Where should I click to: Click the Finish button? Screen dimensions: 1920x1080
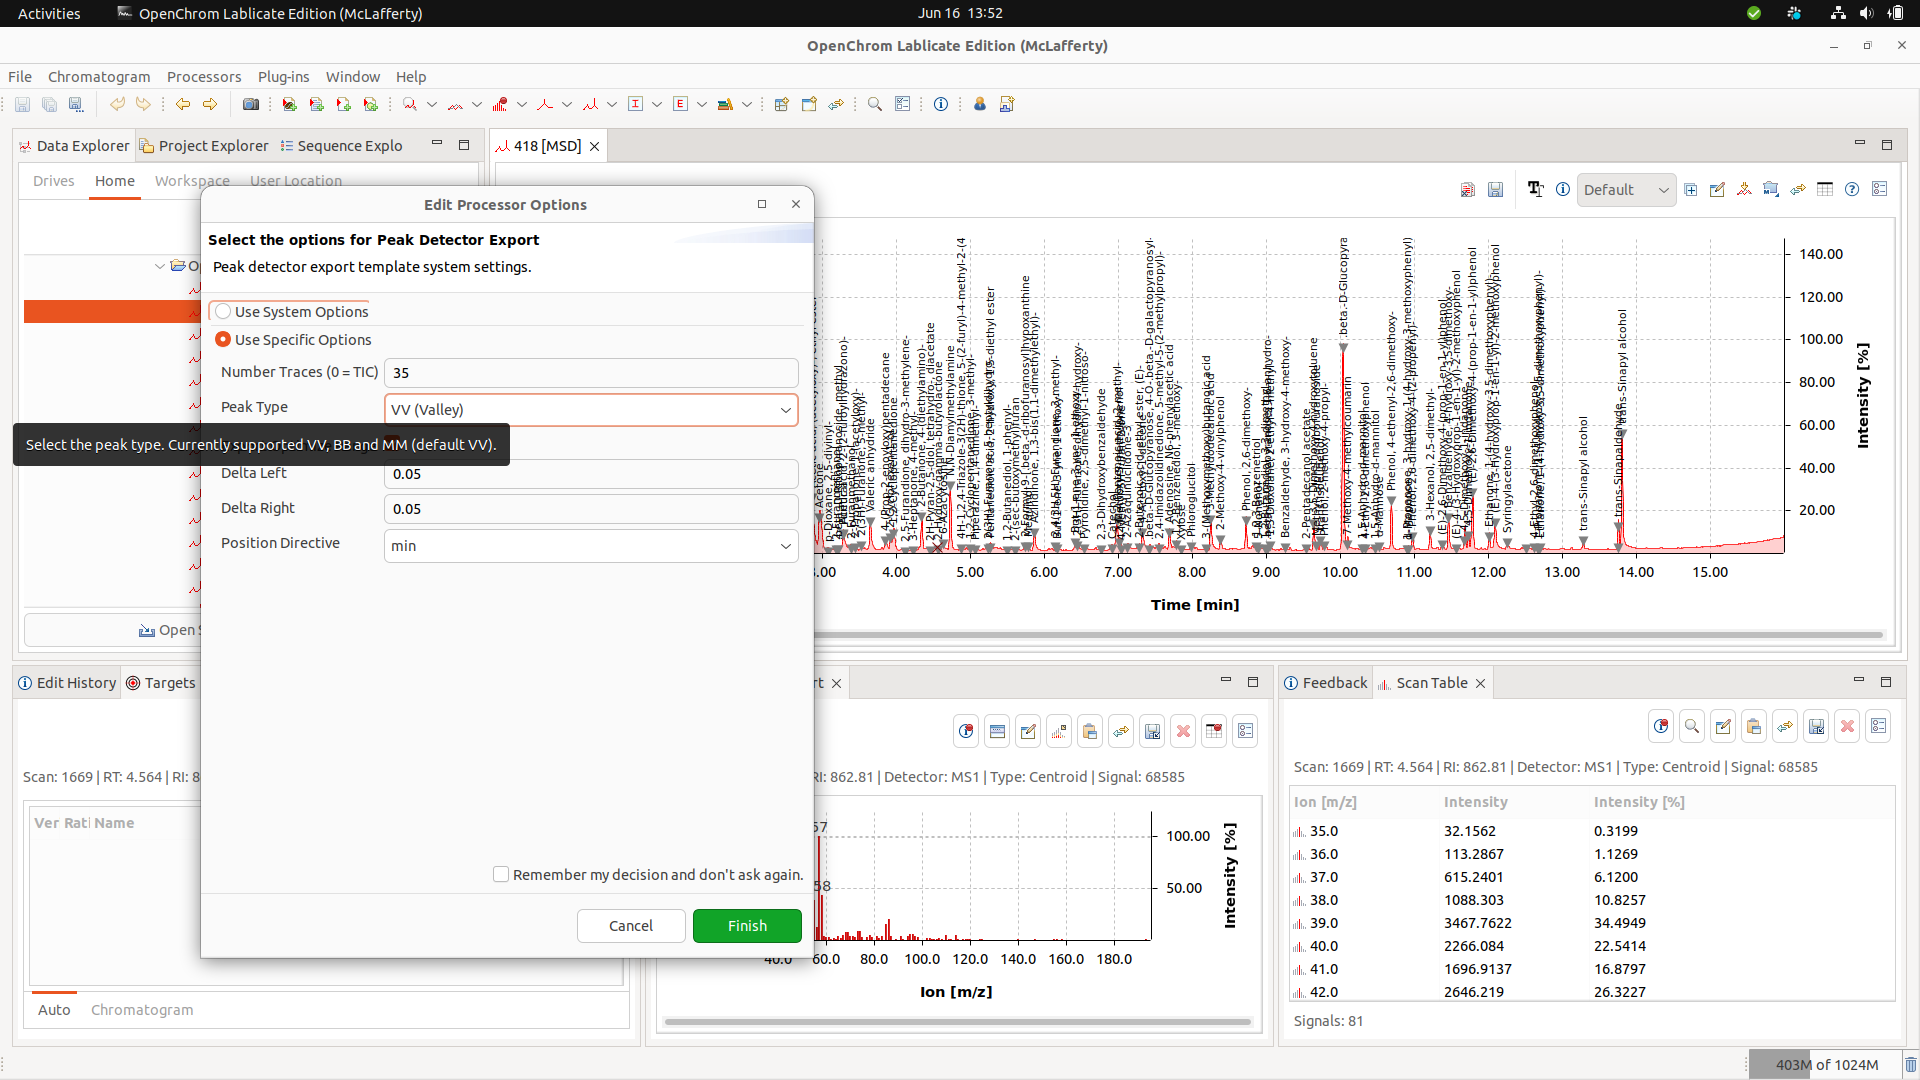(x=747, y=925)
